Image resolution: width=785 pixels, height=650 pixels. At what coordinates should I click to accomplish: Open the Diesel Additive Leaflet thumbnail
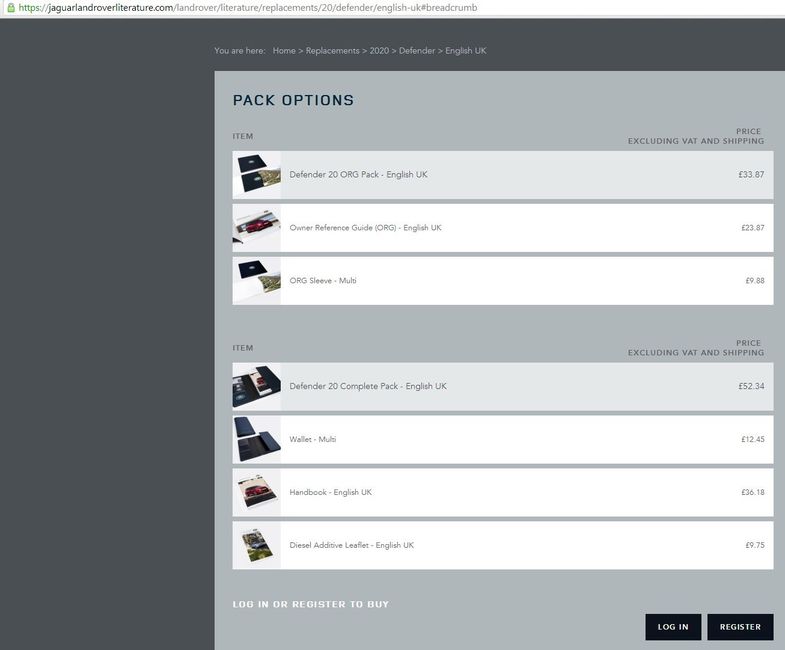257,546
